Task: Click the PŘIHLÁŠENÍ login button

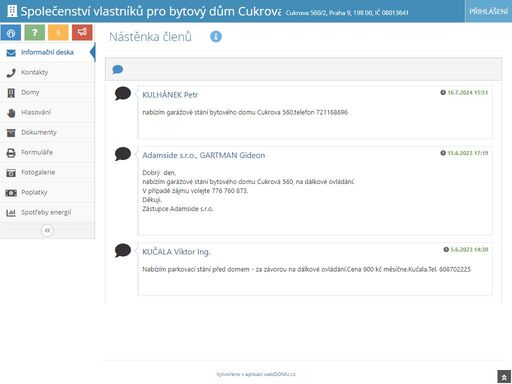Action: 488,11
